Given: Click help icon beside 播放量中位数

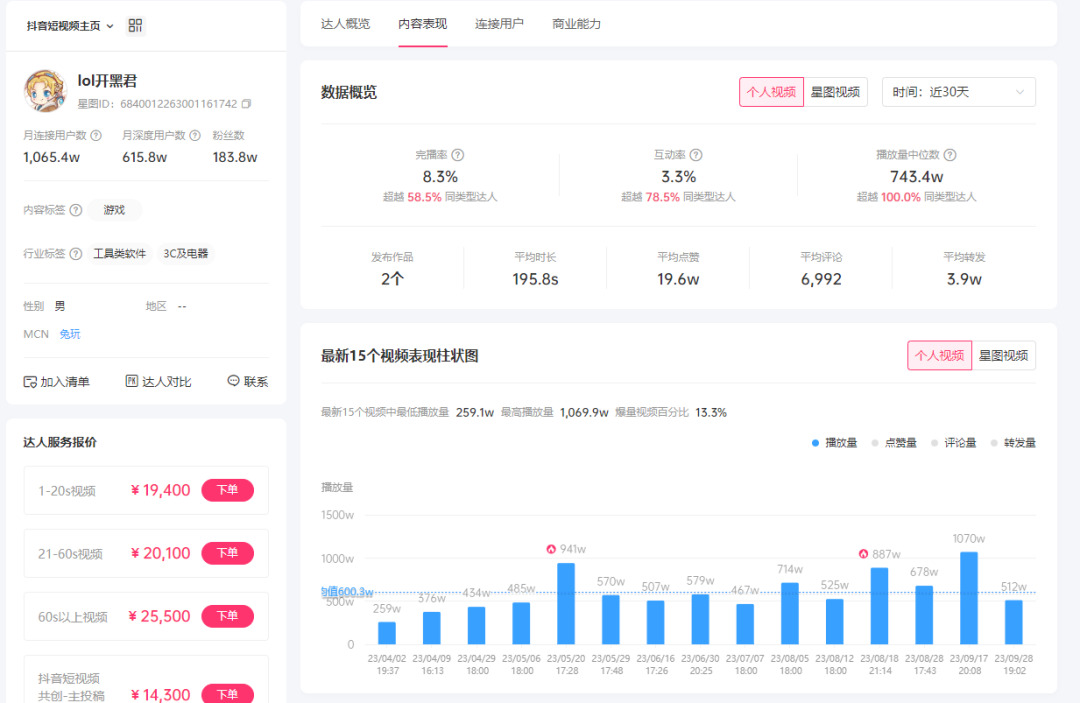Looking at the screenshot, I should tap(950, 155).
